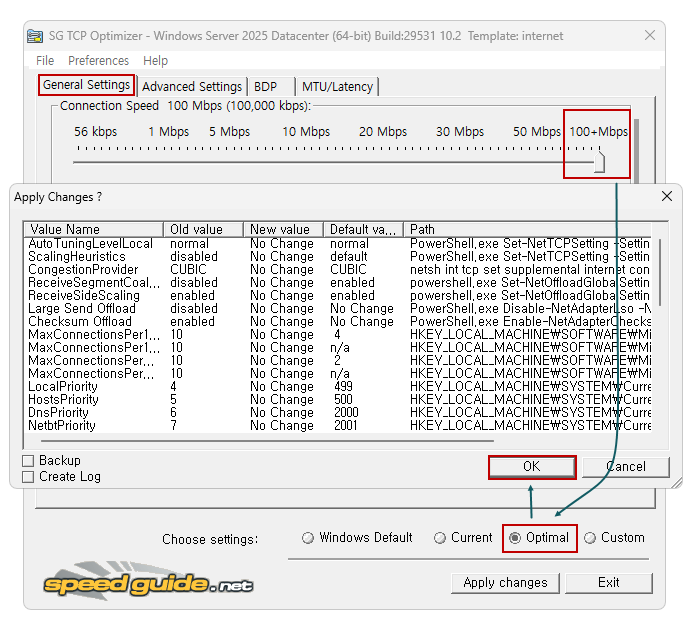696x638 pixels.
Task: Select the NetbtPriority row
Action: click(x=337, y=425)
